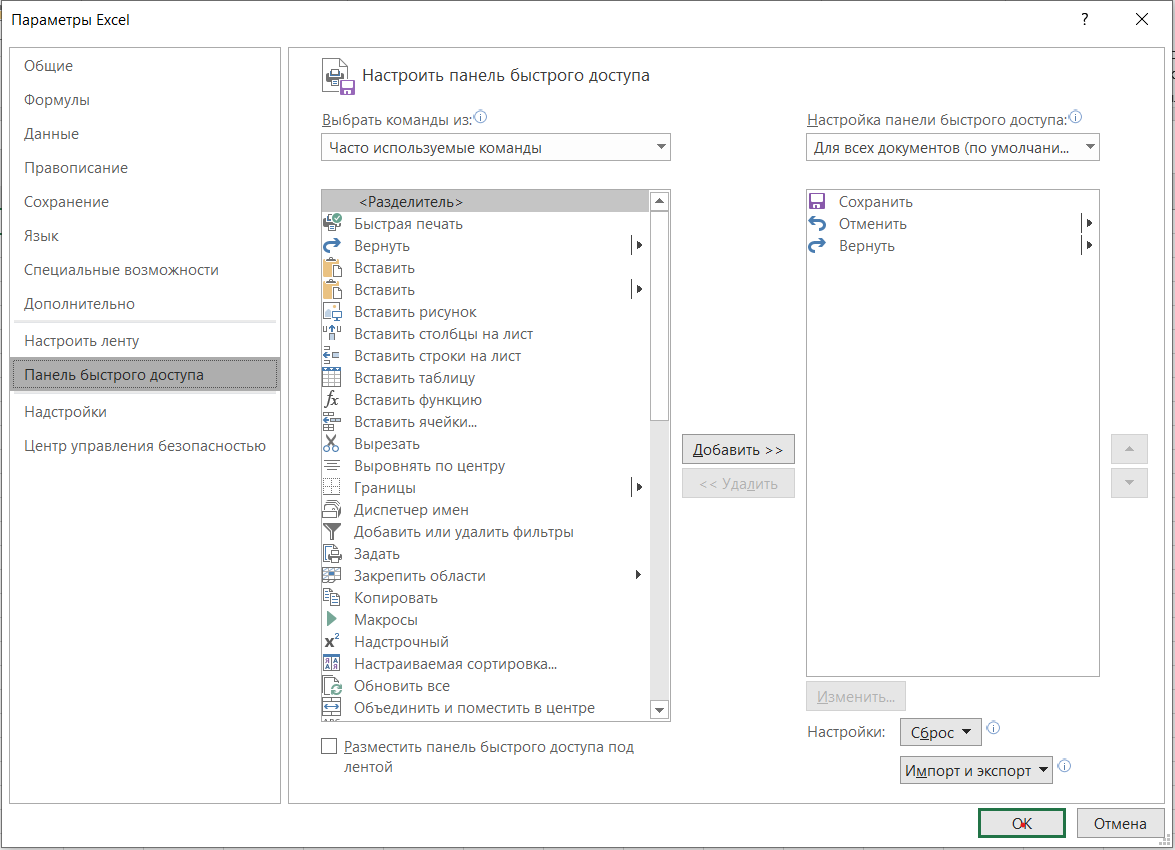Click the Вставить функцию fx icon
Screen dimensions: 1175x850
tap(332, 400)
